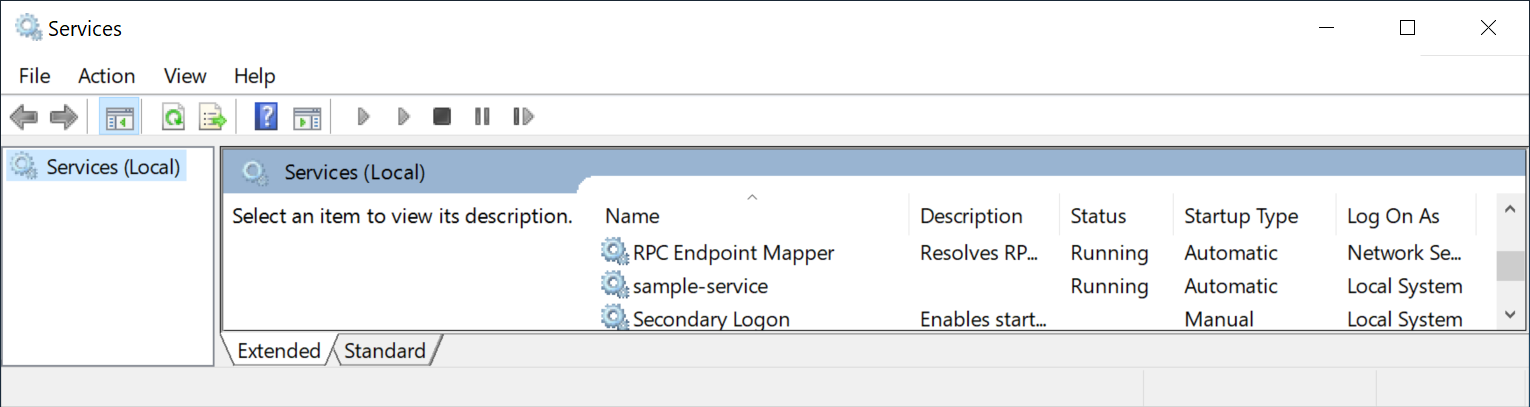Click the Export List icon
Viewport: 1530px width, 407px height.
(x=212, y=117)
